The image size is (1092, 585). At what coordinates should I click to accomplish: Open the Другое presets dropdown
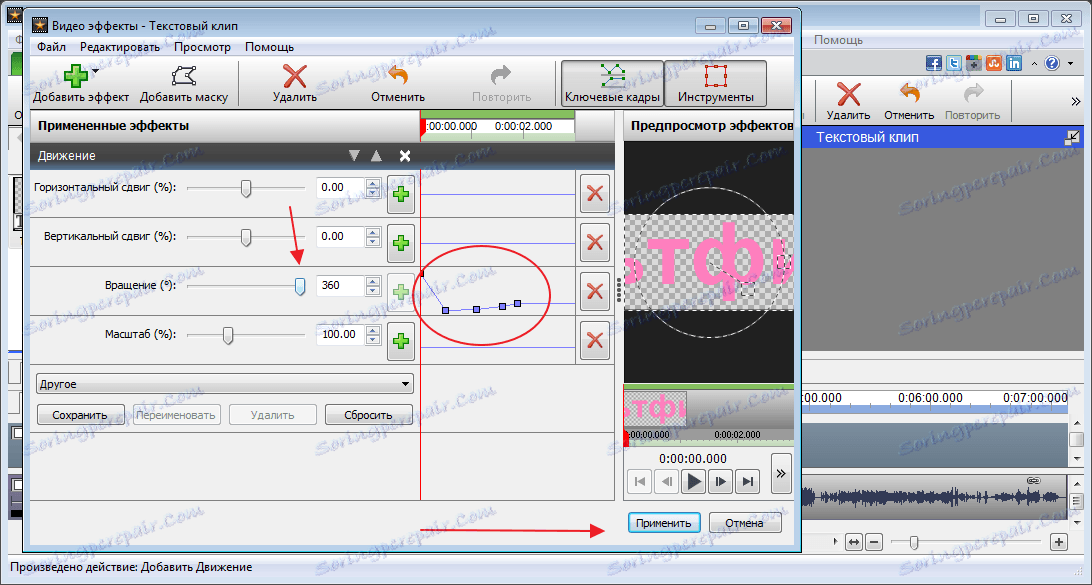tap(224, 384)
